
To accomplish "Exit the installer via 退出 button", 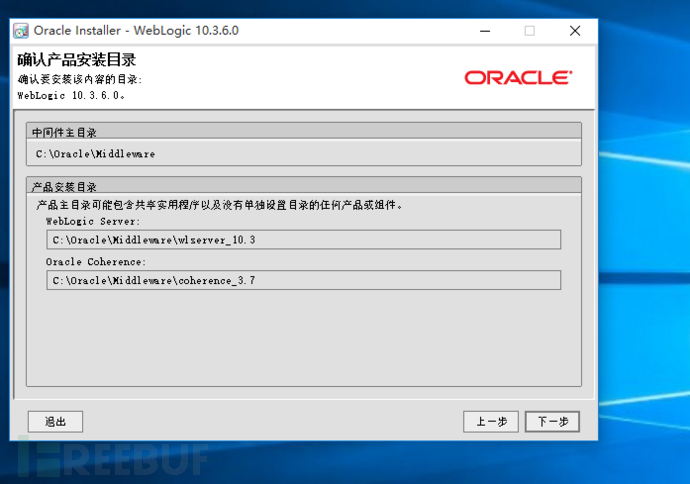I will tap(55, 422).
